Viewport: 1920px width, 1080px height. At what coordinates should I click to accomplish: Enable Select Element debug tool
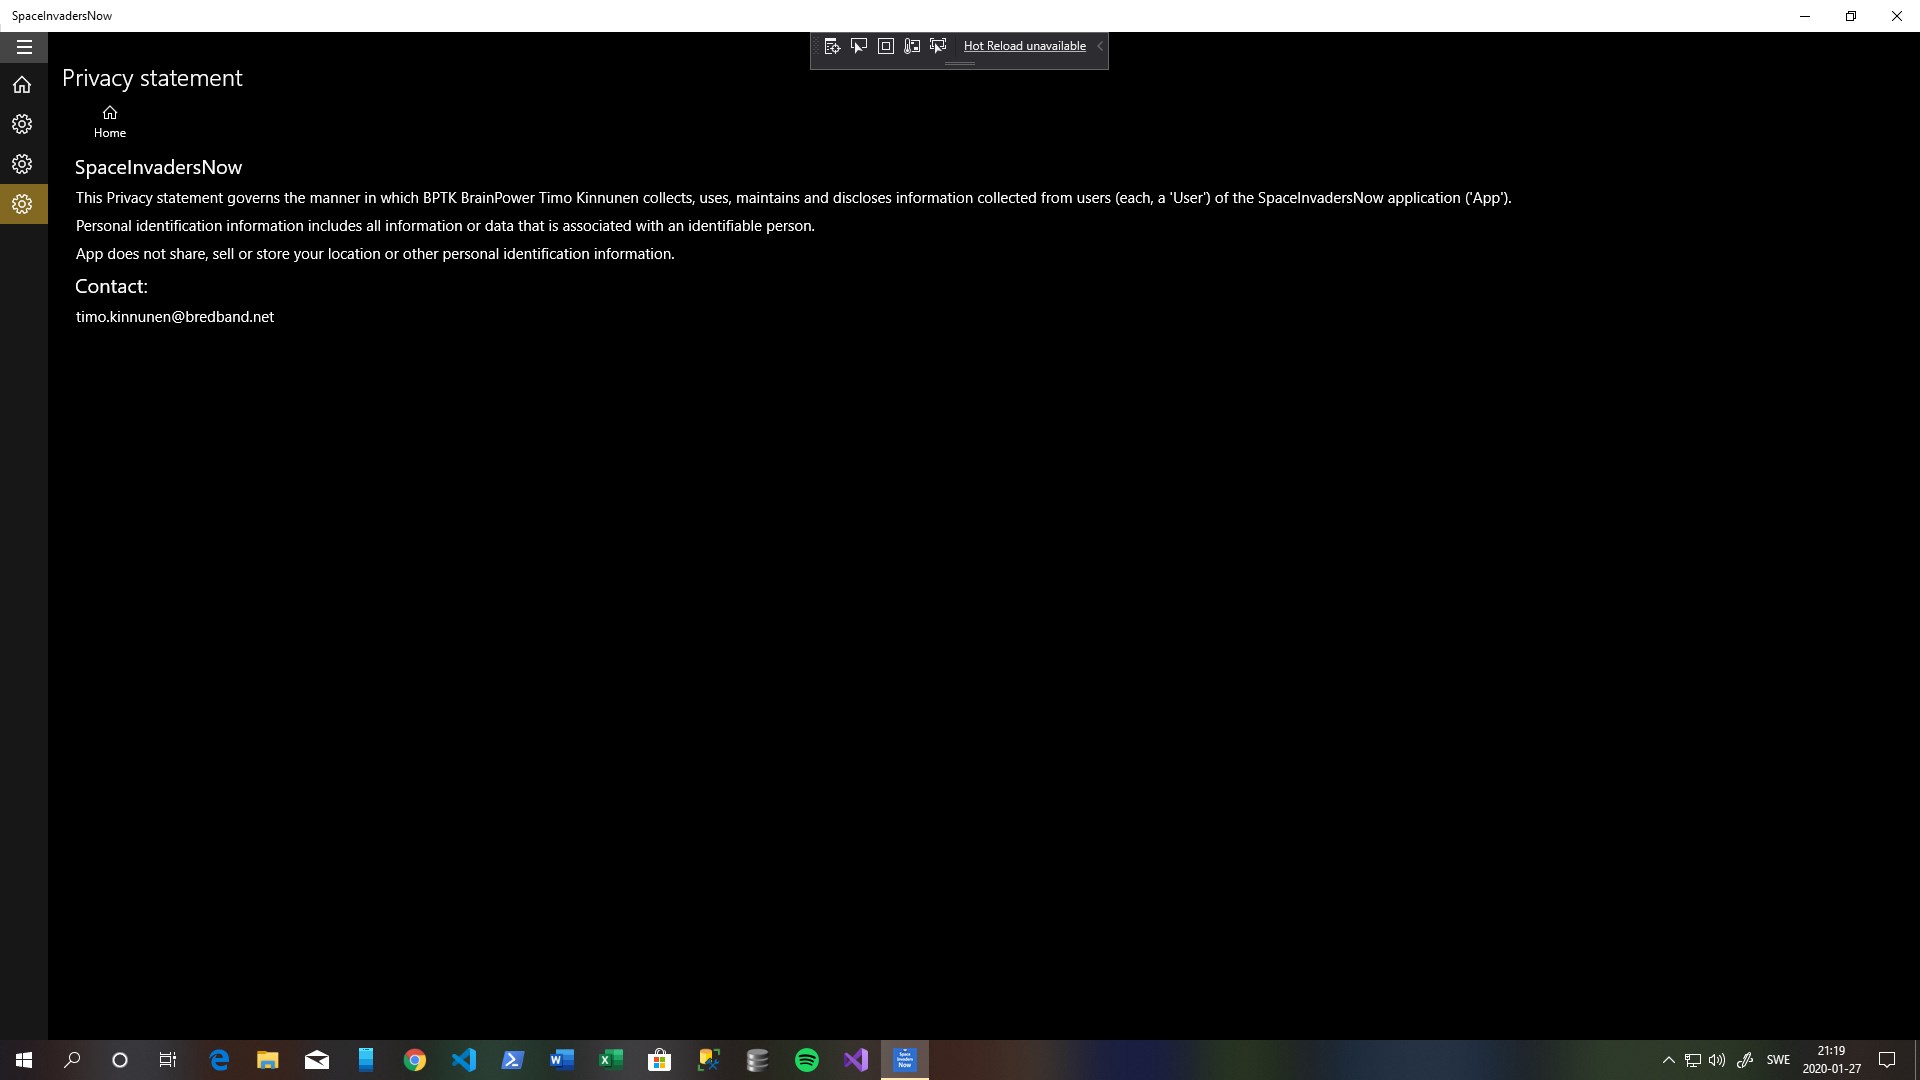859,46
